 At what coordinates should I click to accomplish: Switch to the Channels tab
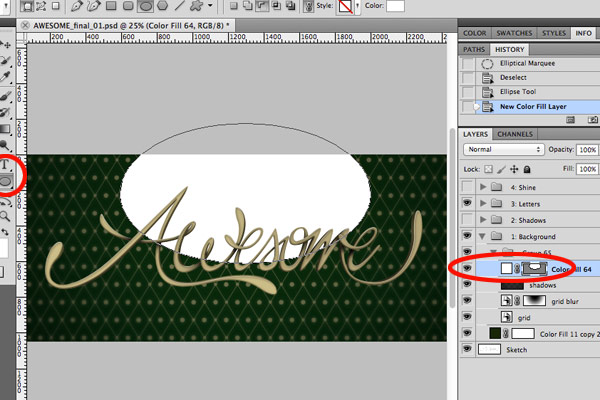515,134
